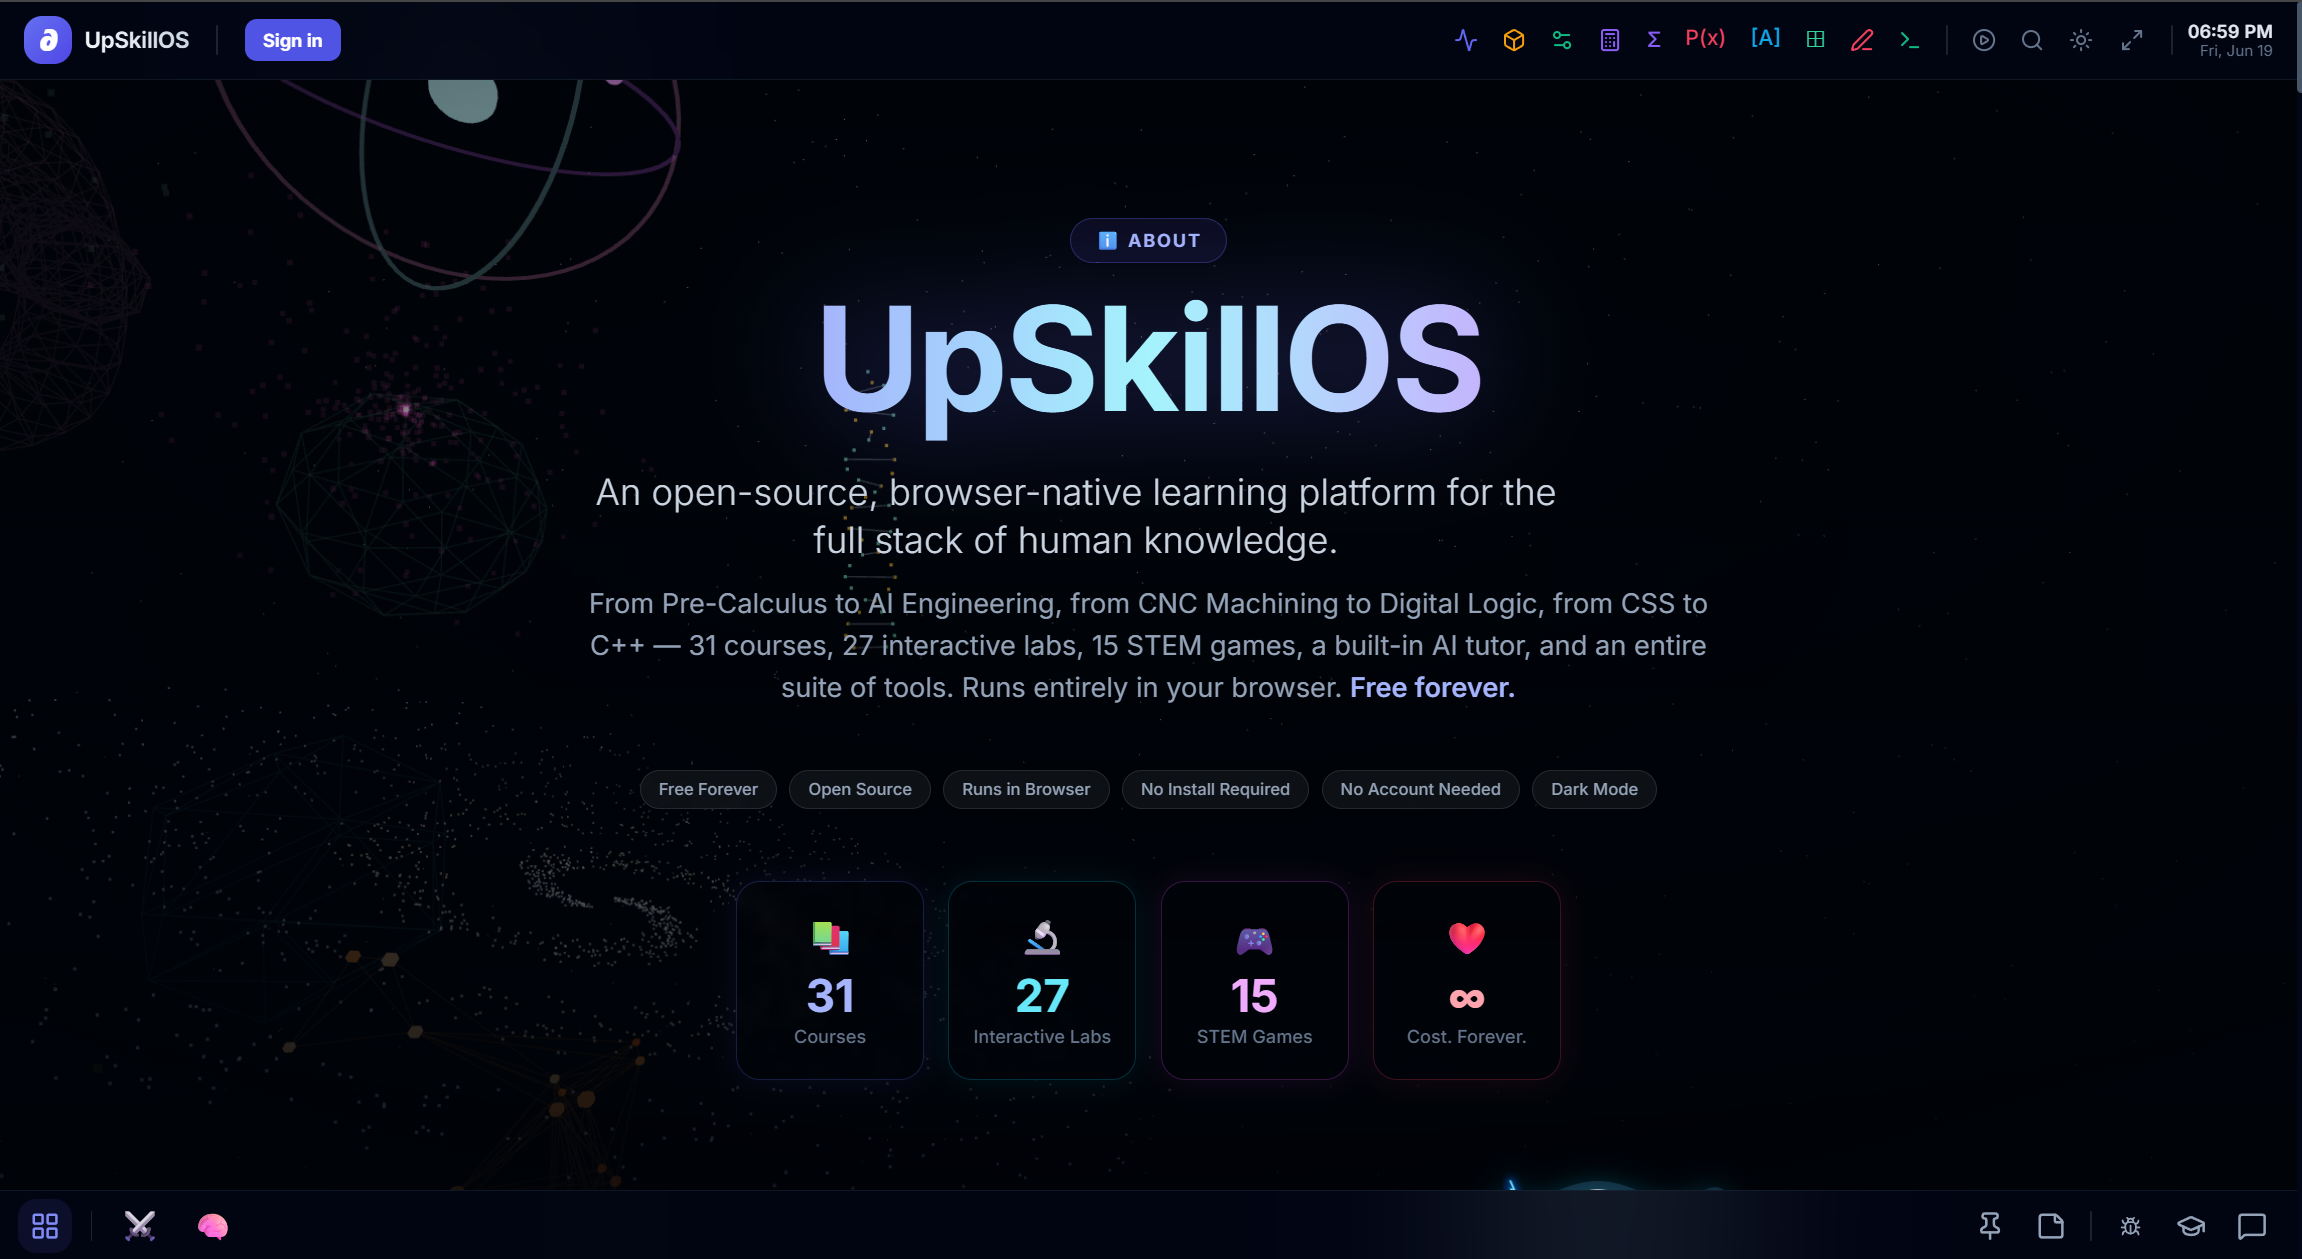Image resolution: width=2302 pixels, height=1259 pixels.
Task: Click the books icon on Courses card
Action: (830, 938)
